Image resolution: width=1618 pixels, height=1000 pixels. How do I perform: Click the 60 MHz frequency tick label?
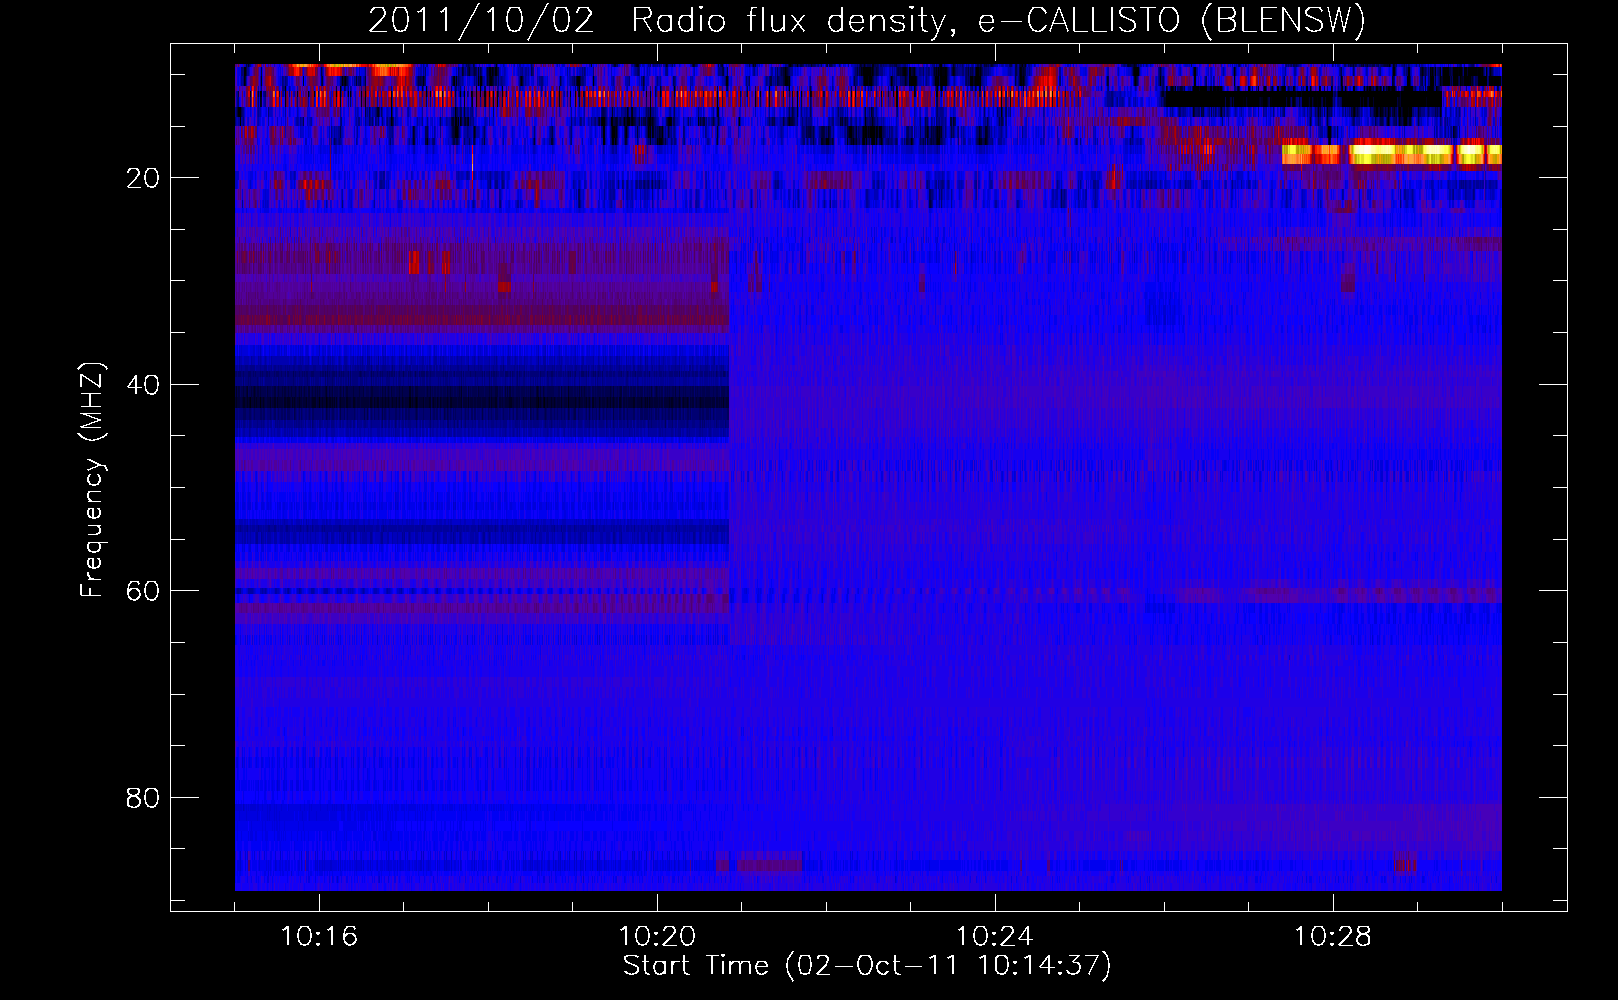point(143,591)
